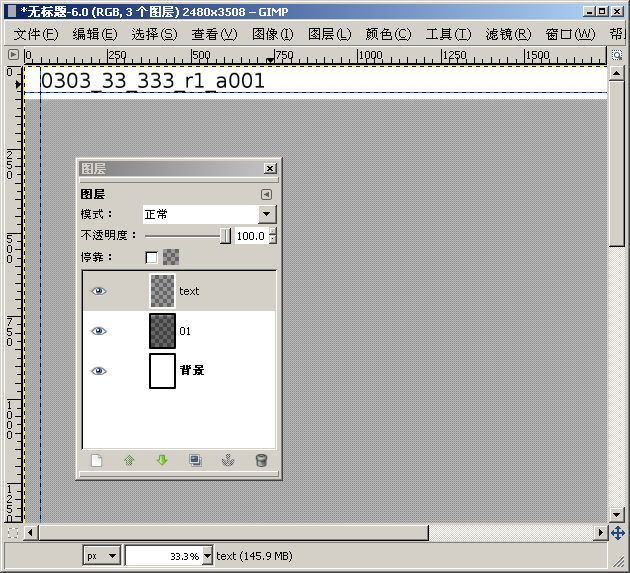Click the zoom field showing 33.3%
The width and height of the screenshot is (630, 573).
pos(164,556)
